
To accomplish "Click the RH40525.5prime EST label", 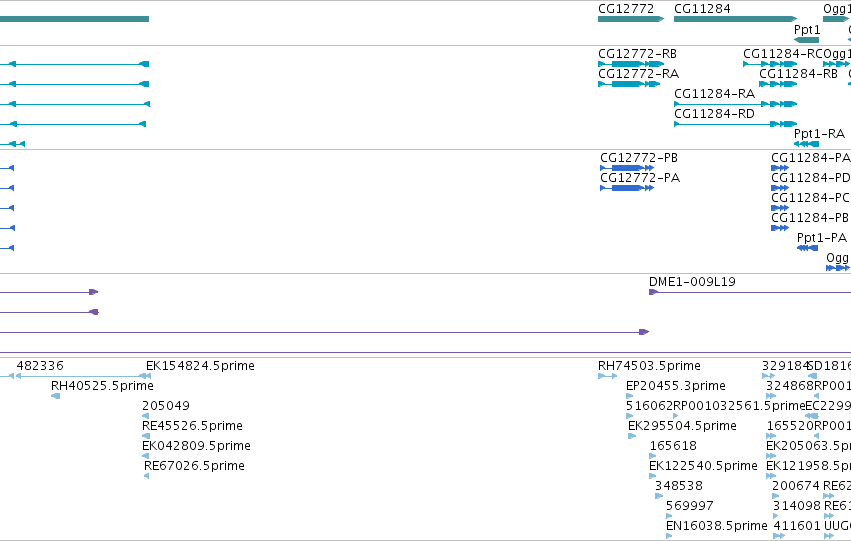I will pos(102,386).
